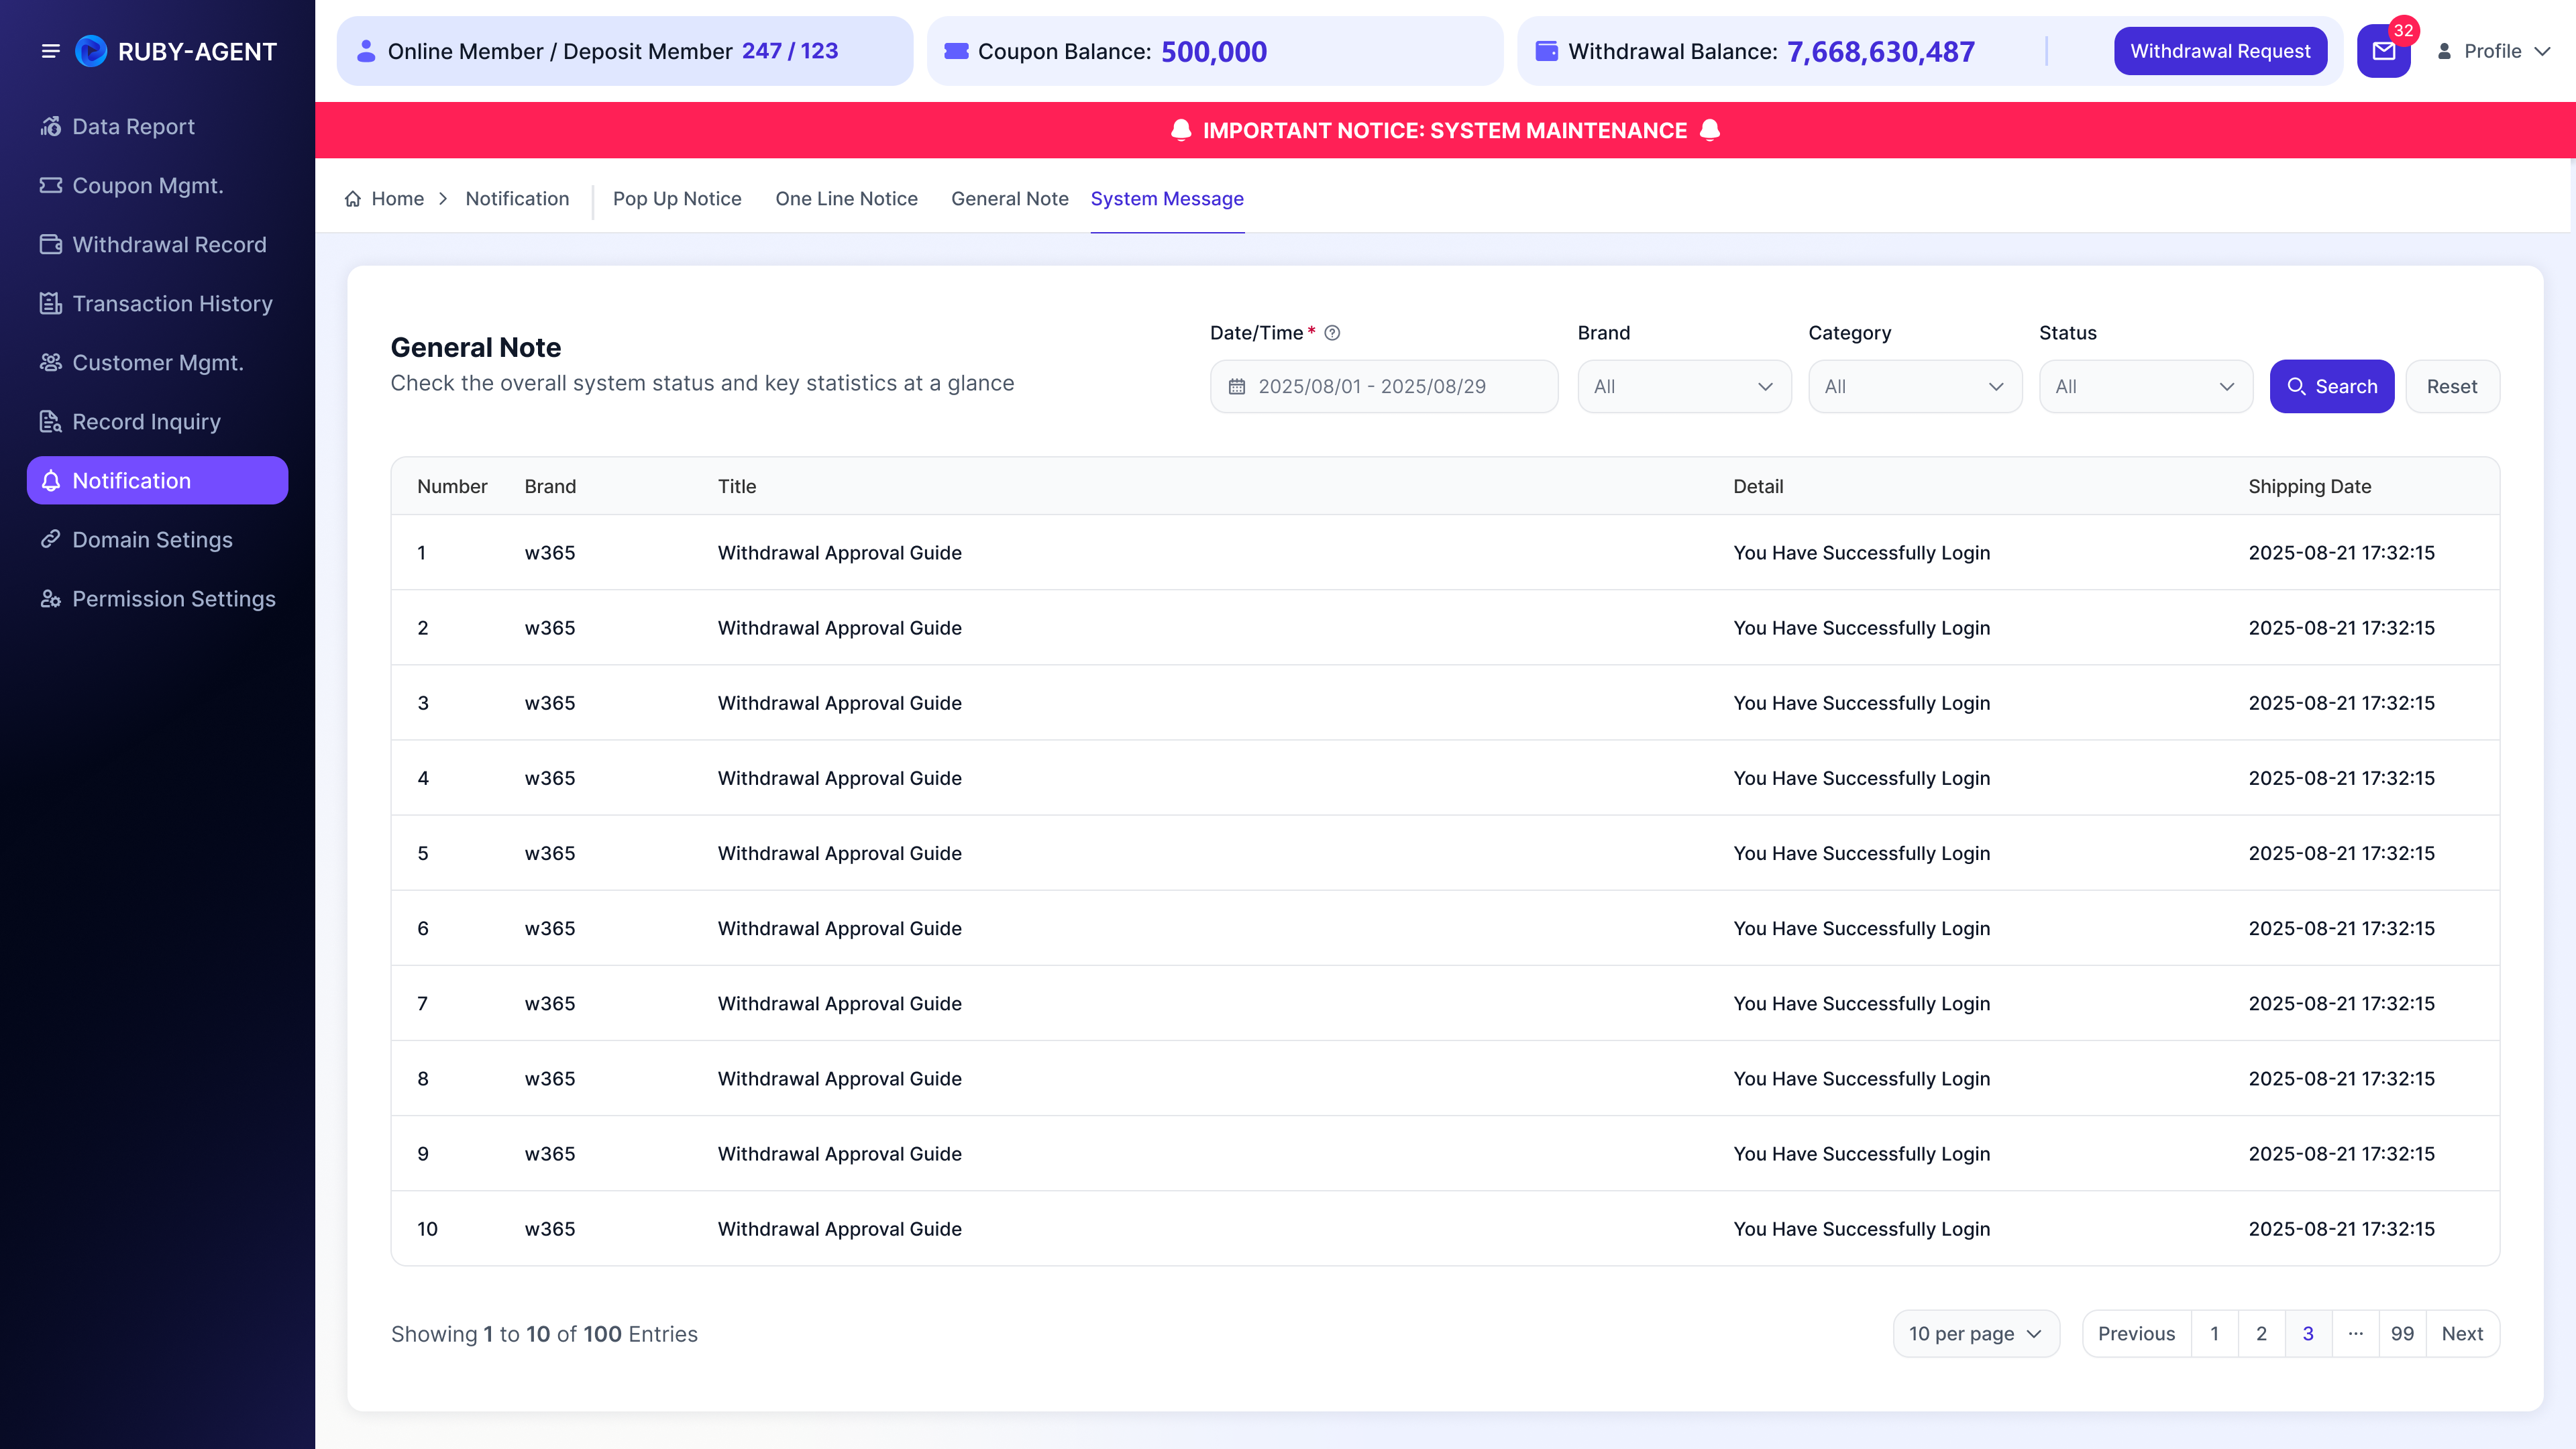Image resolution: width=2576 pixels, height=1449 pixels.
Task: Click the date range input field
Action: tap(1384, 386)
